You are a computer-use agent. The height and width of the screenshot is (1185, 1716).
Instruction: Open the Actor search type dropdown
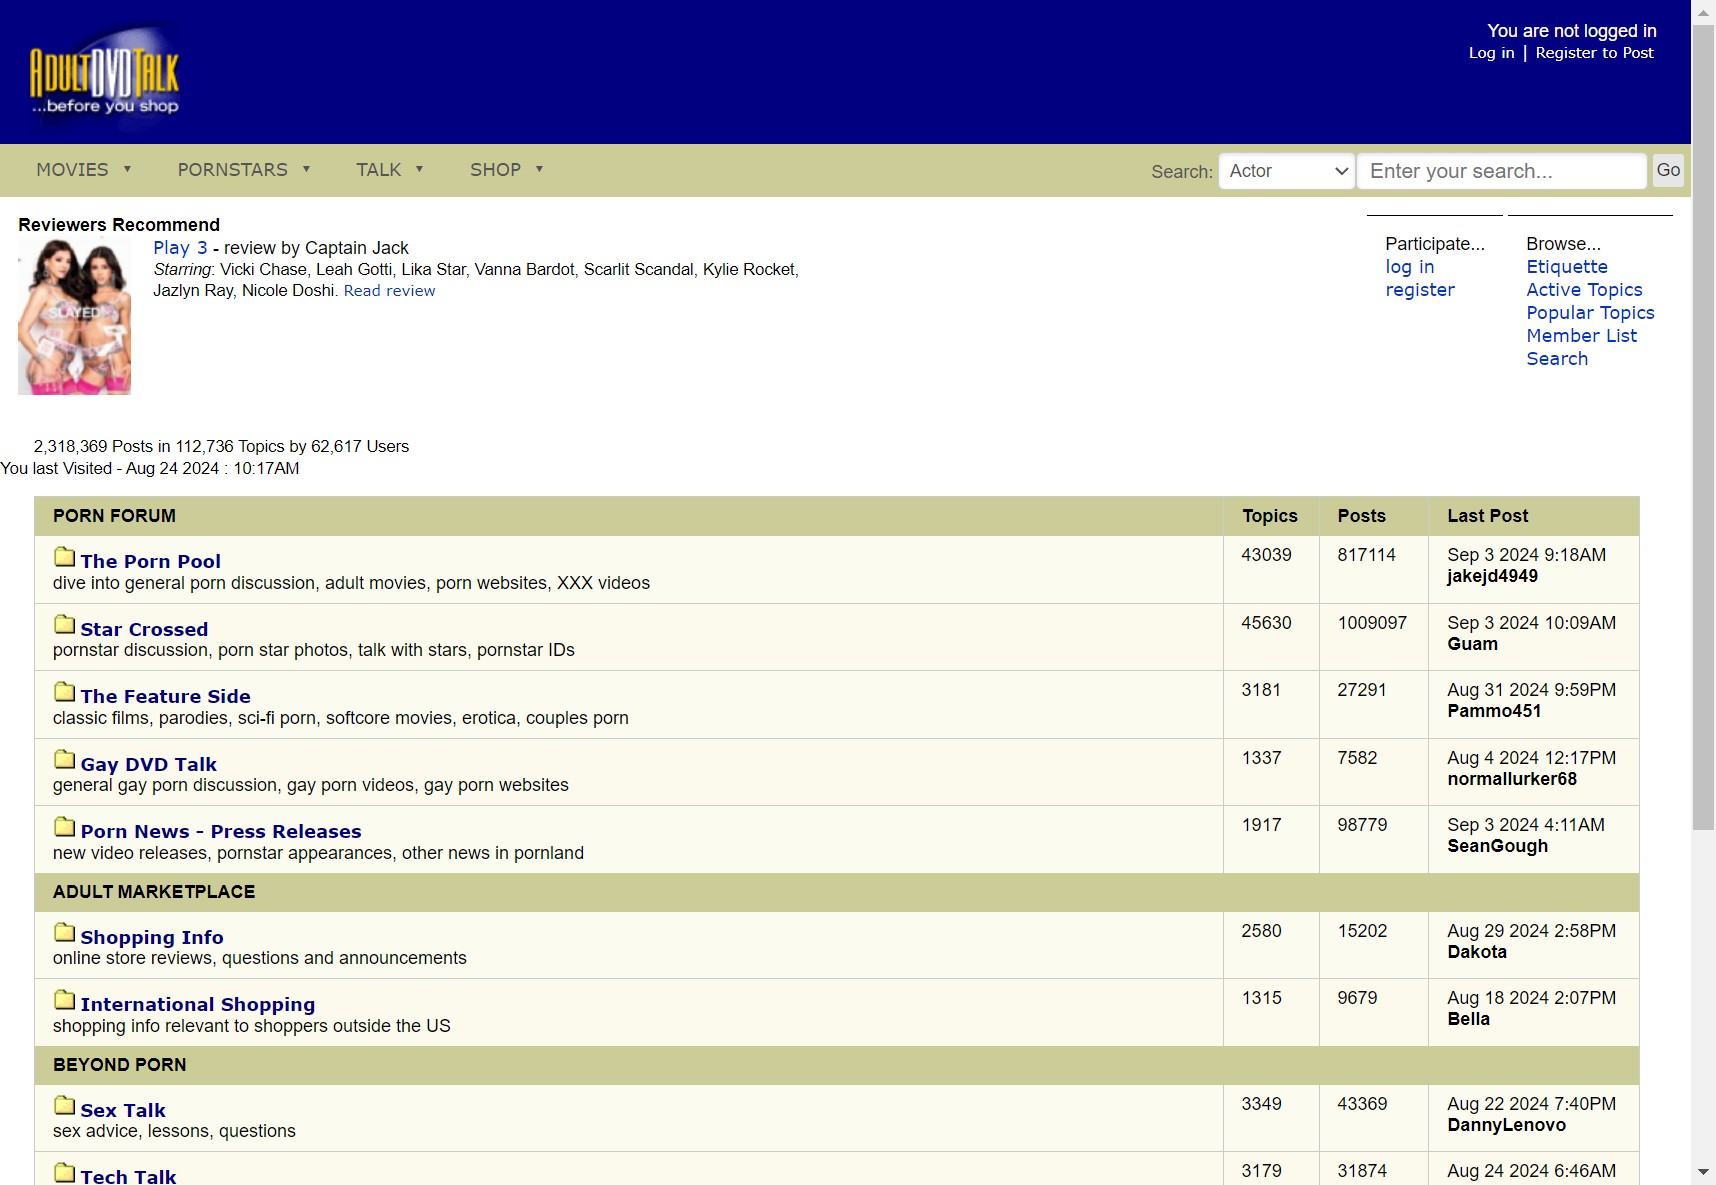click(x=1286, y=171)
